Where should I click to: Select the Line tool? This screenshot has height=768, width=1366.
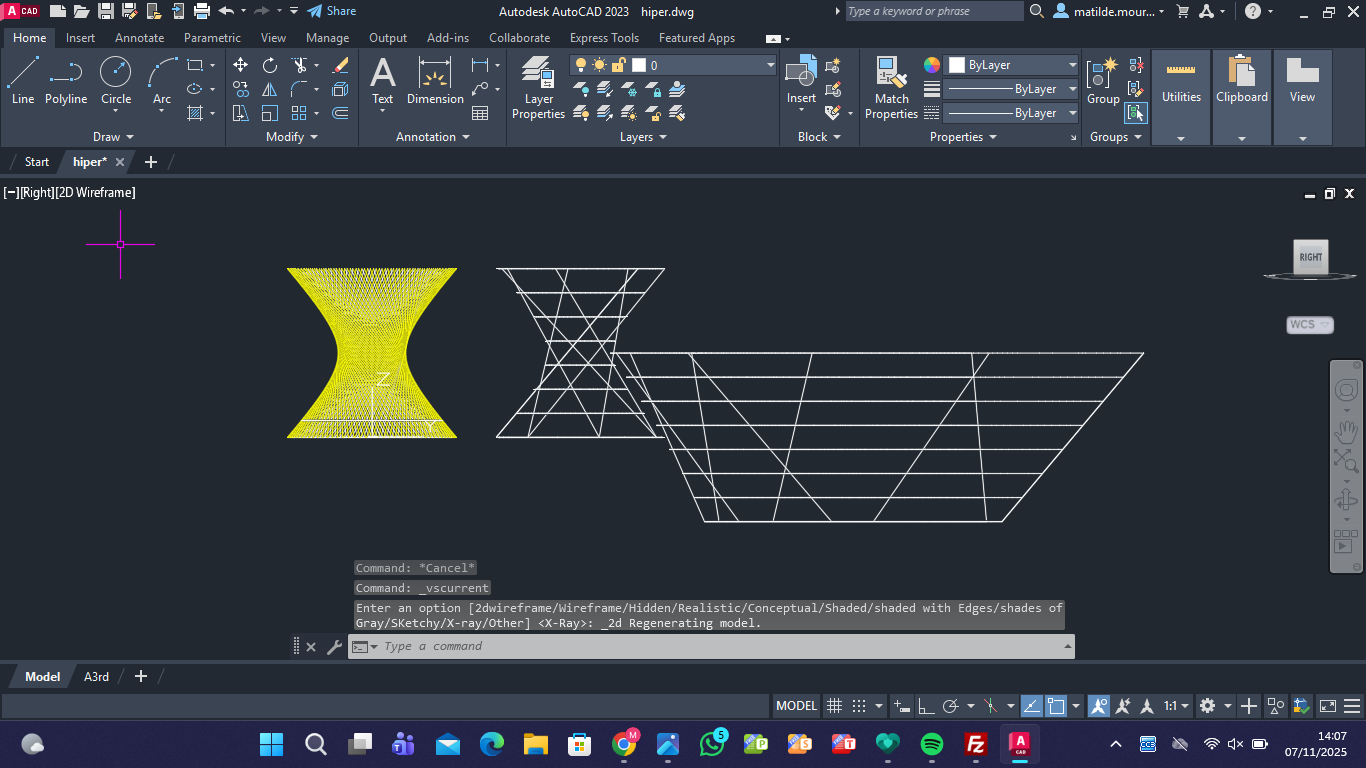pos(23,80)
